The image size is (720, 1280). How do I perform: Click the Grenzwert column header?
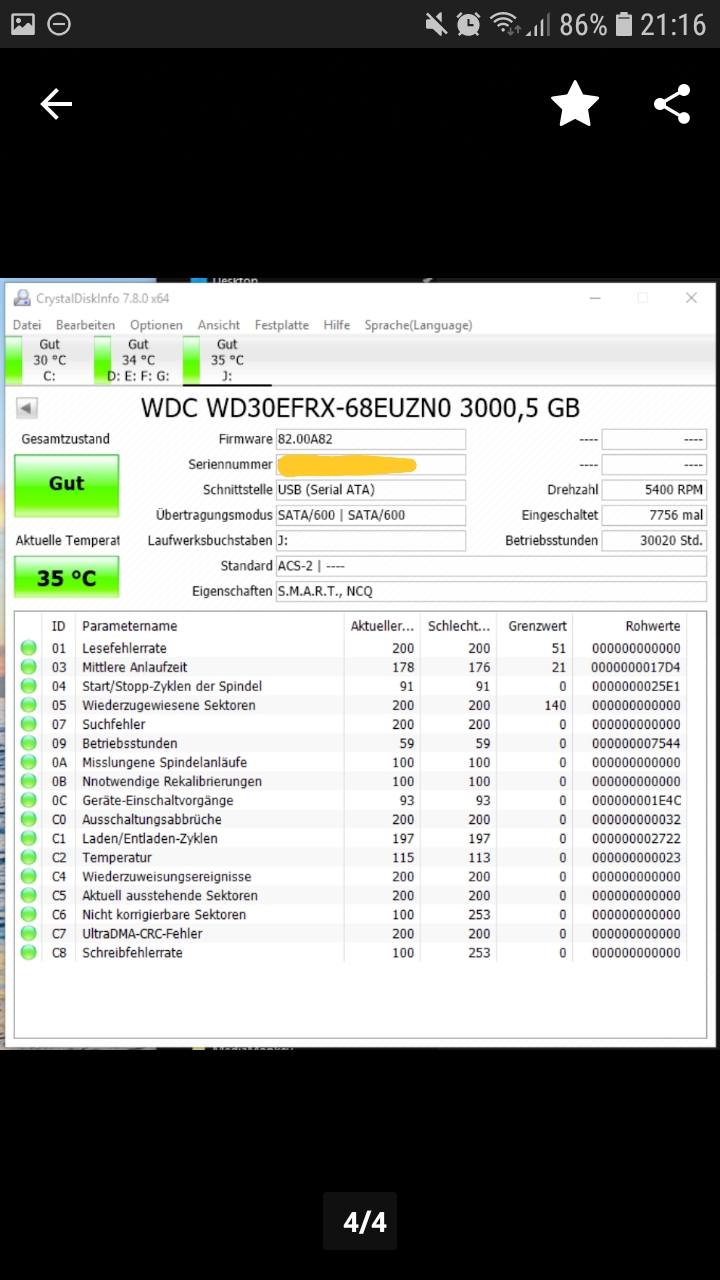click(538, 626)
